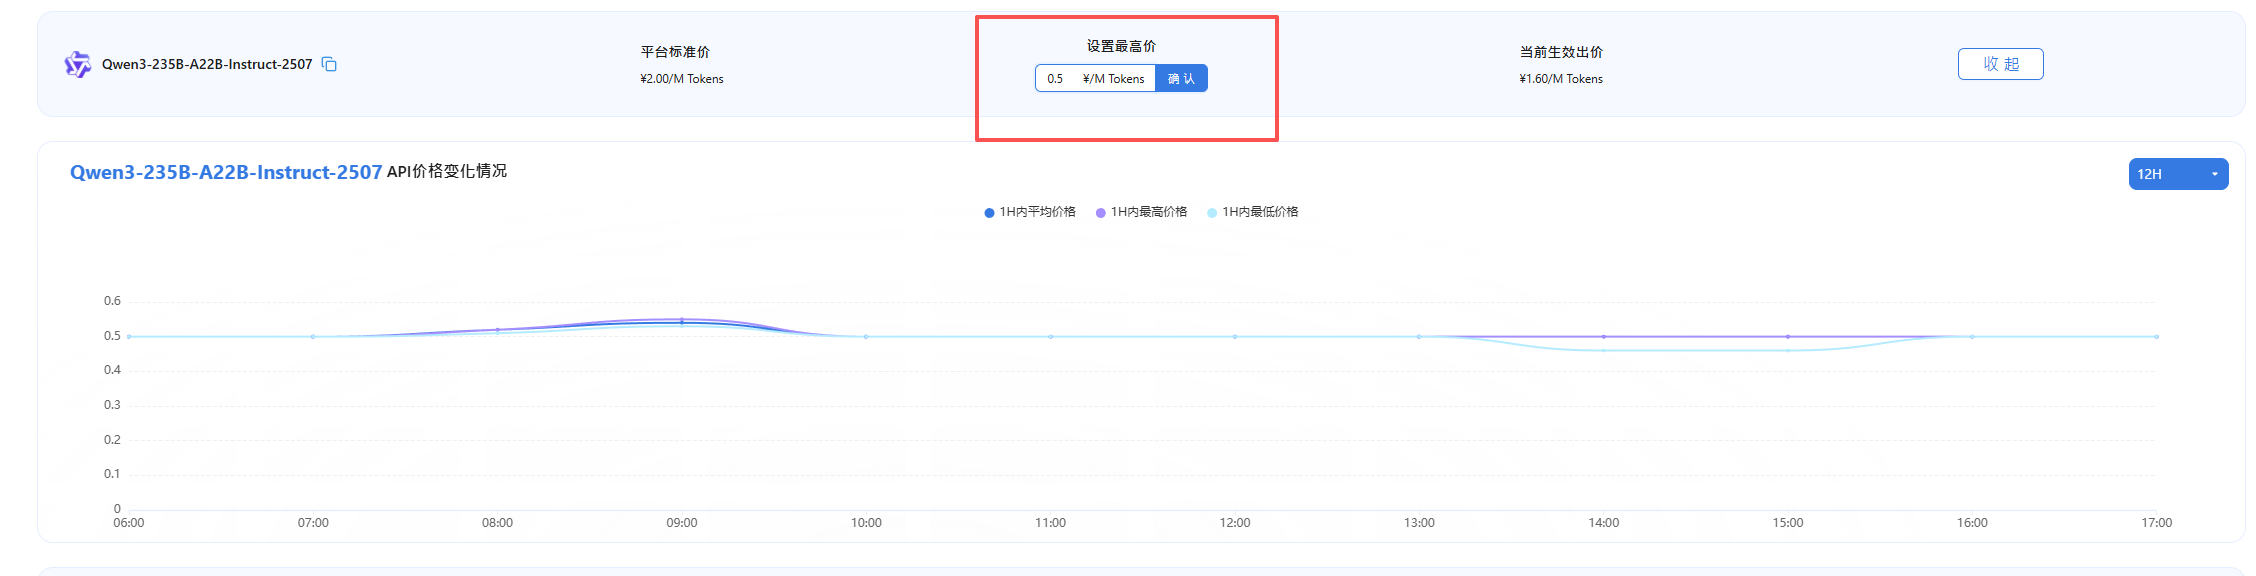This screenshot has width=2256, height=576.
Task: Click the 设置最高价 label
Action: click(x=1121, y=46)
